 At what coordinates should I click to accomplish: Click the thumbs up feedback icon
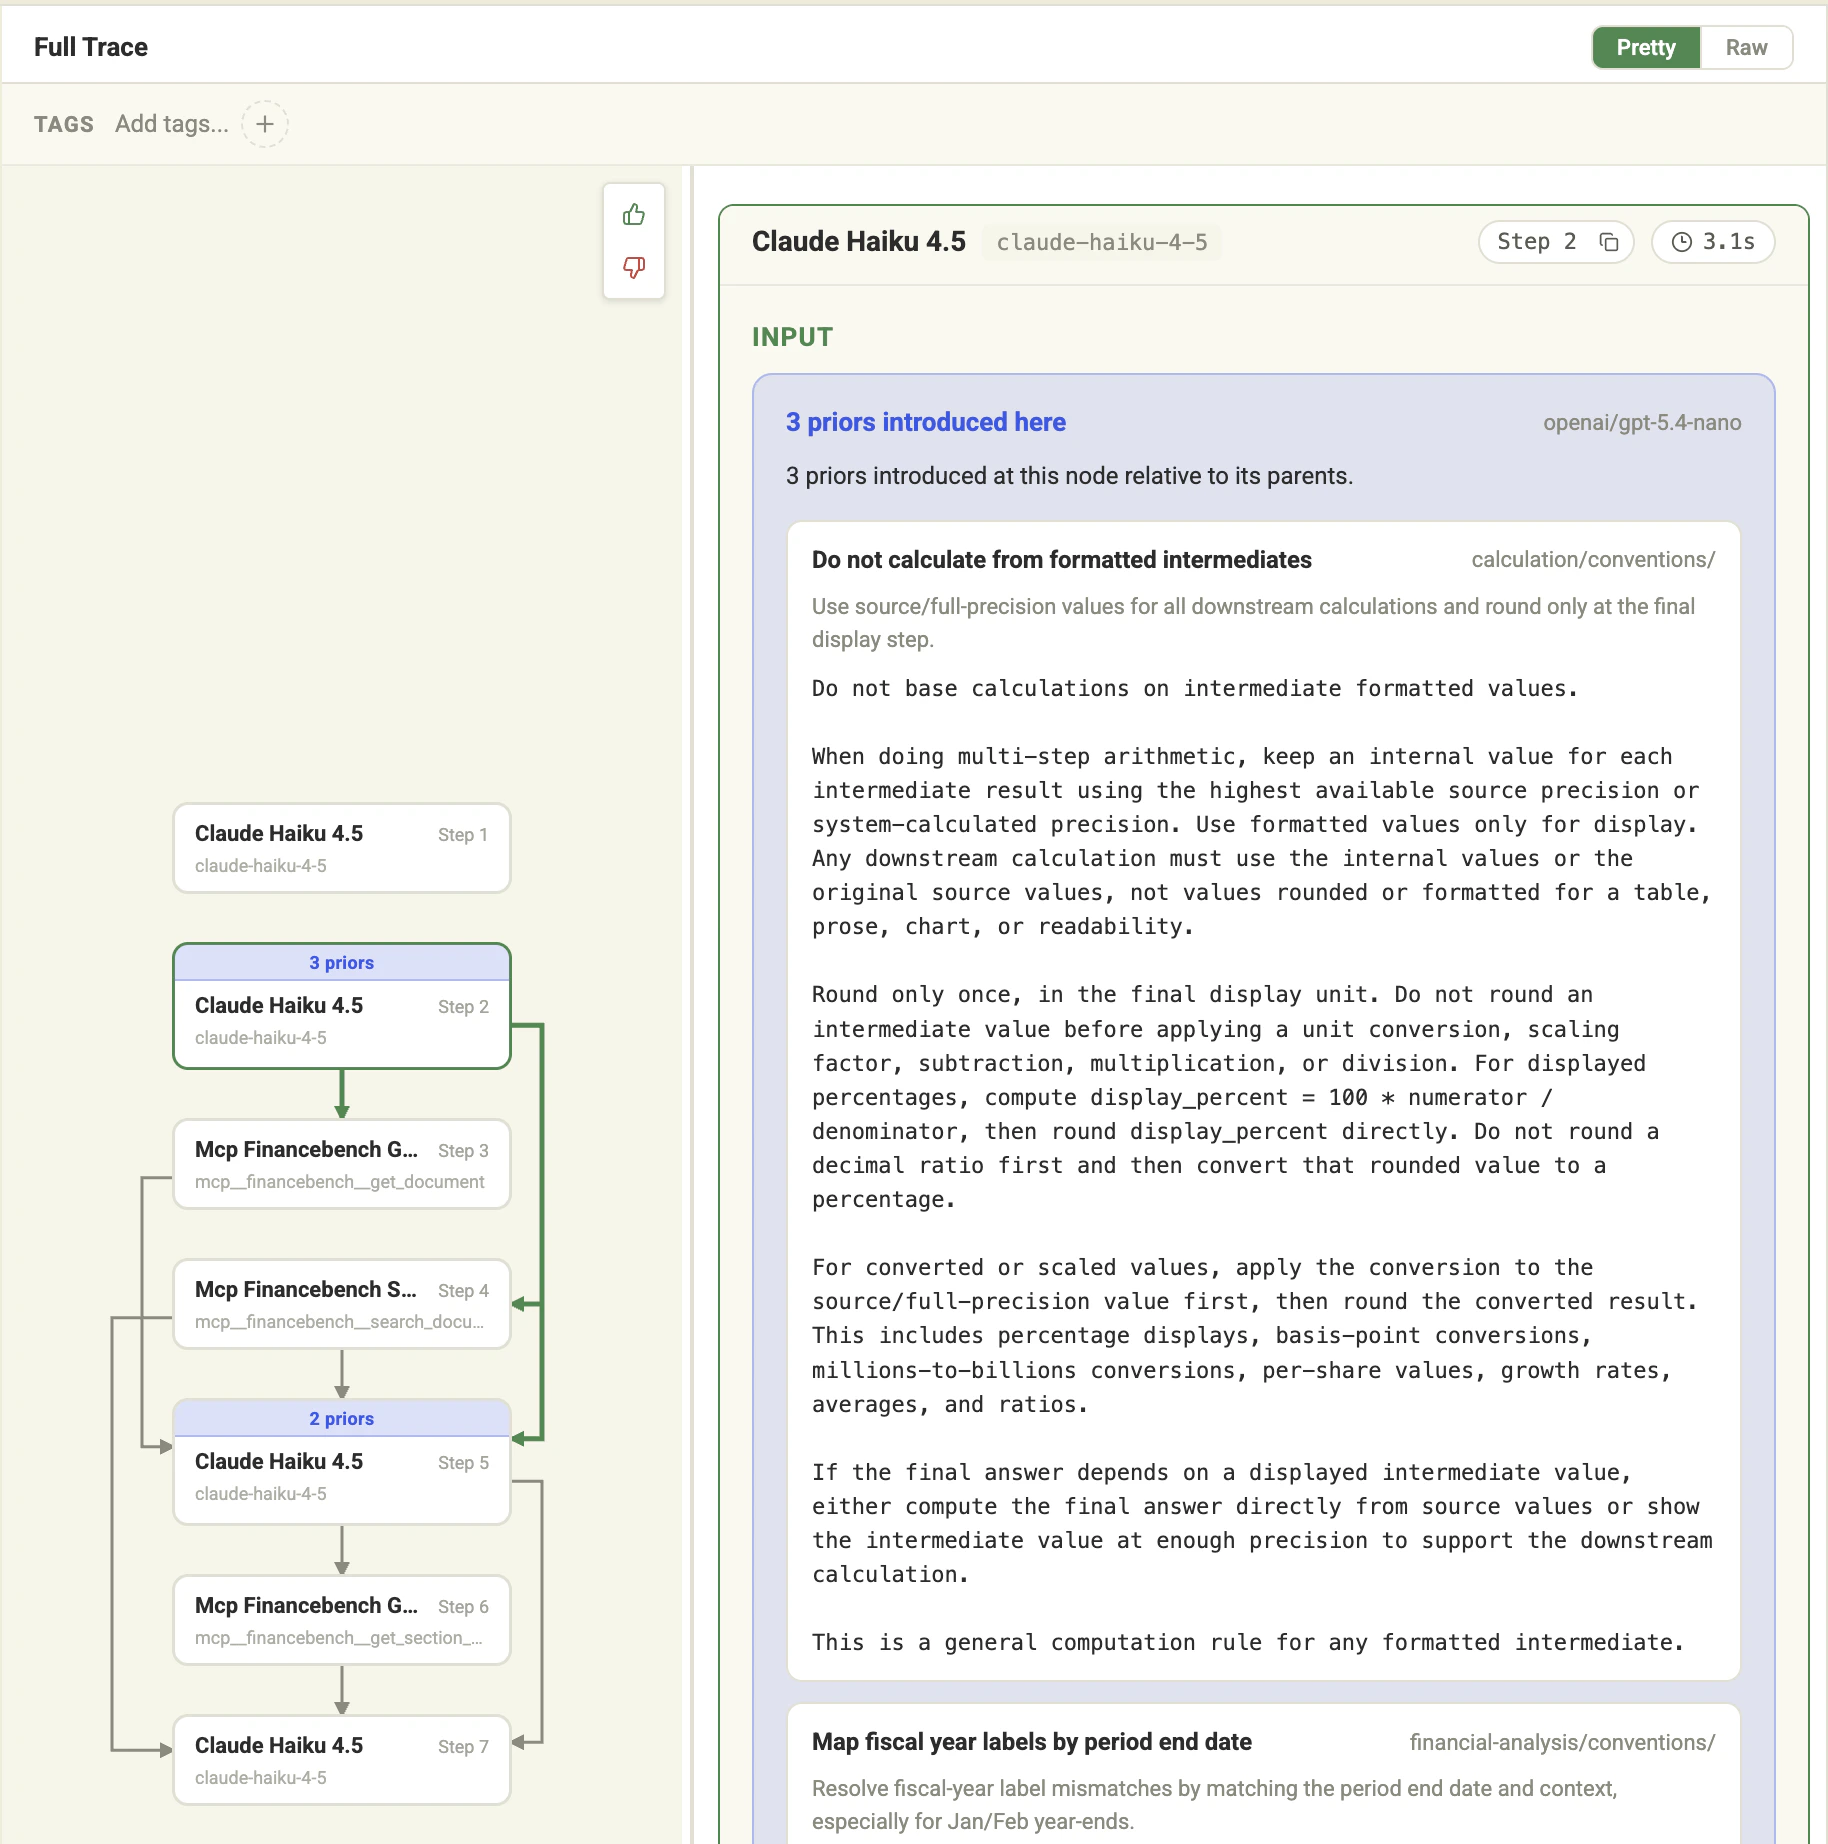634,215
